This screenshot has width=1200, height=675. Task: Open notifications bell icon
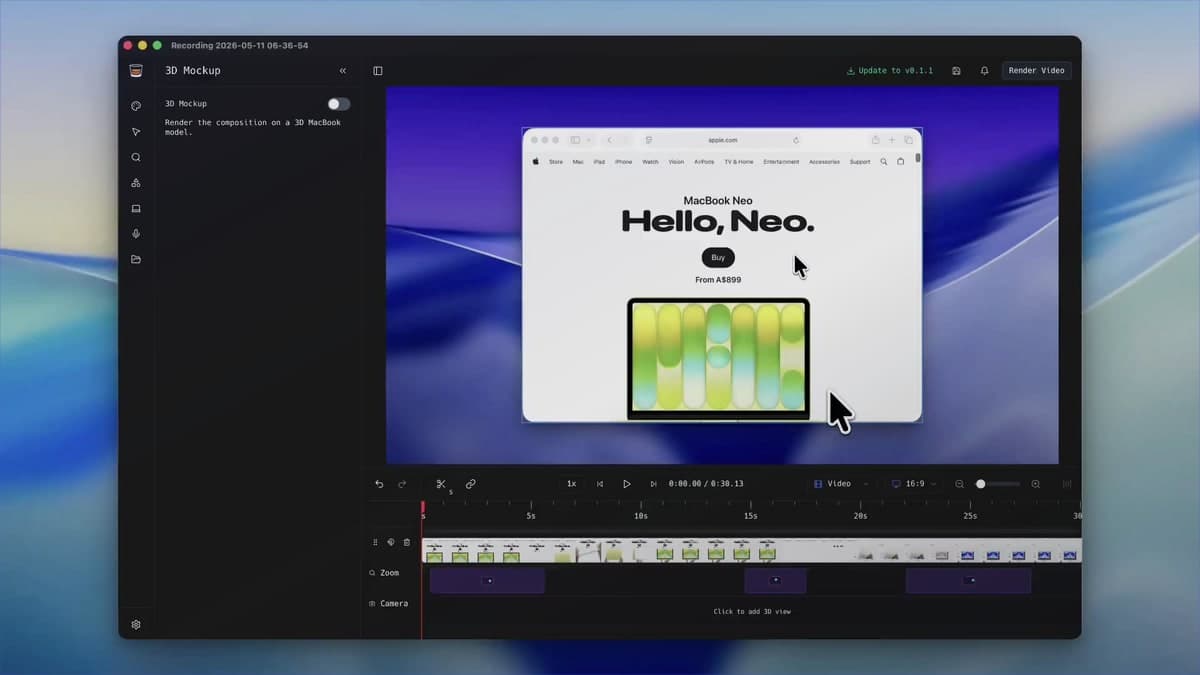point(984,71)
